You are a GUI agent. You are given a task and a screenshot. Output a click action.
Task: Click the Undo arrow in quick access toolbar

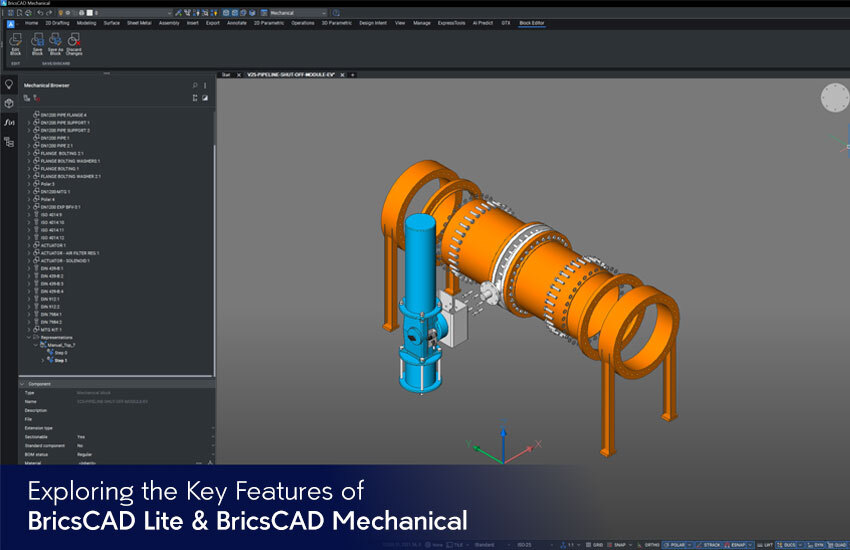click(x=40, y=12)
